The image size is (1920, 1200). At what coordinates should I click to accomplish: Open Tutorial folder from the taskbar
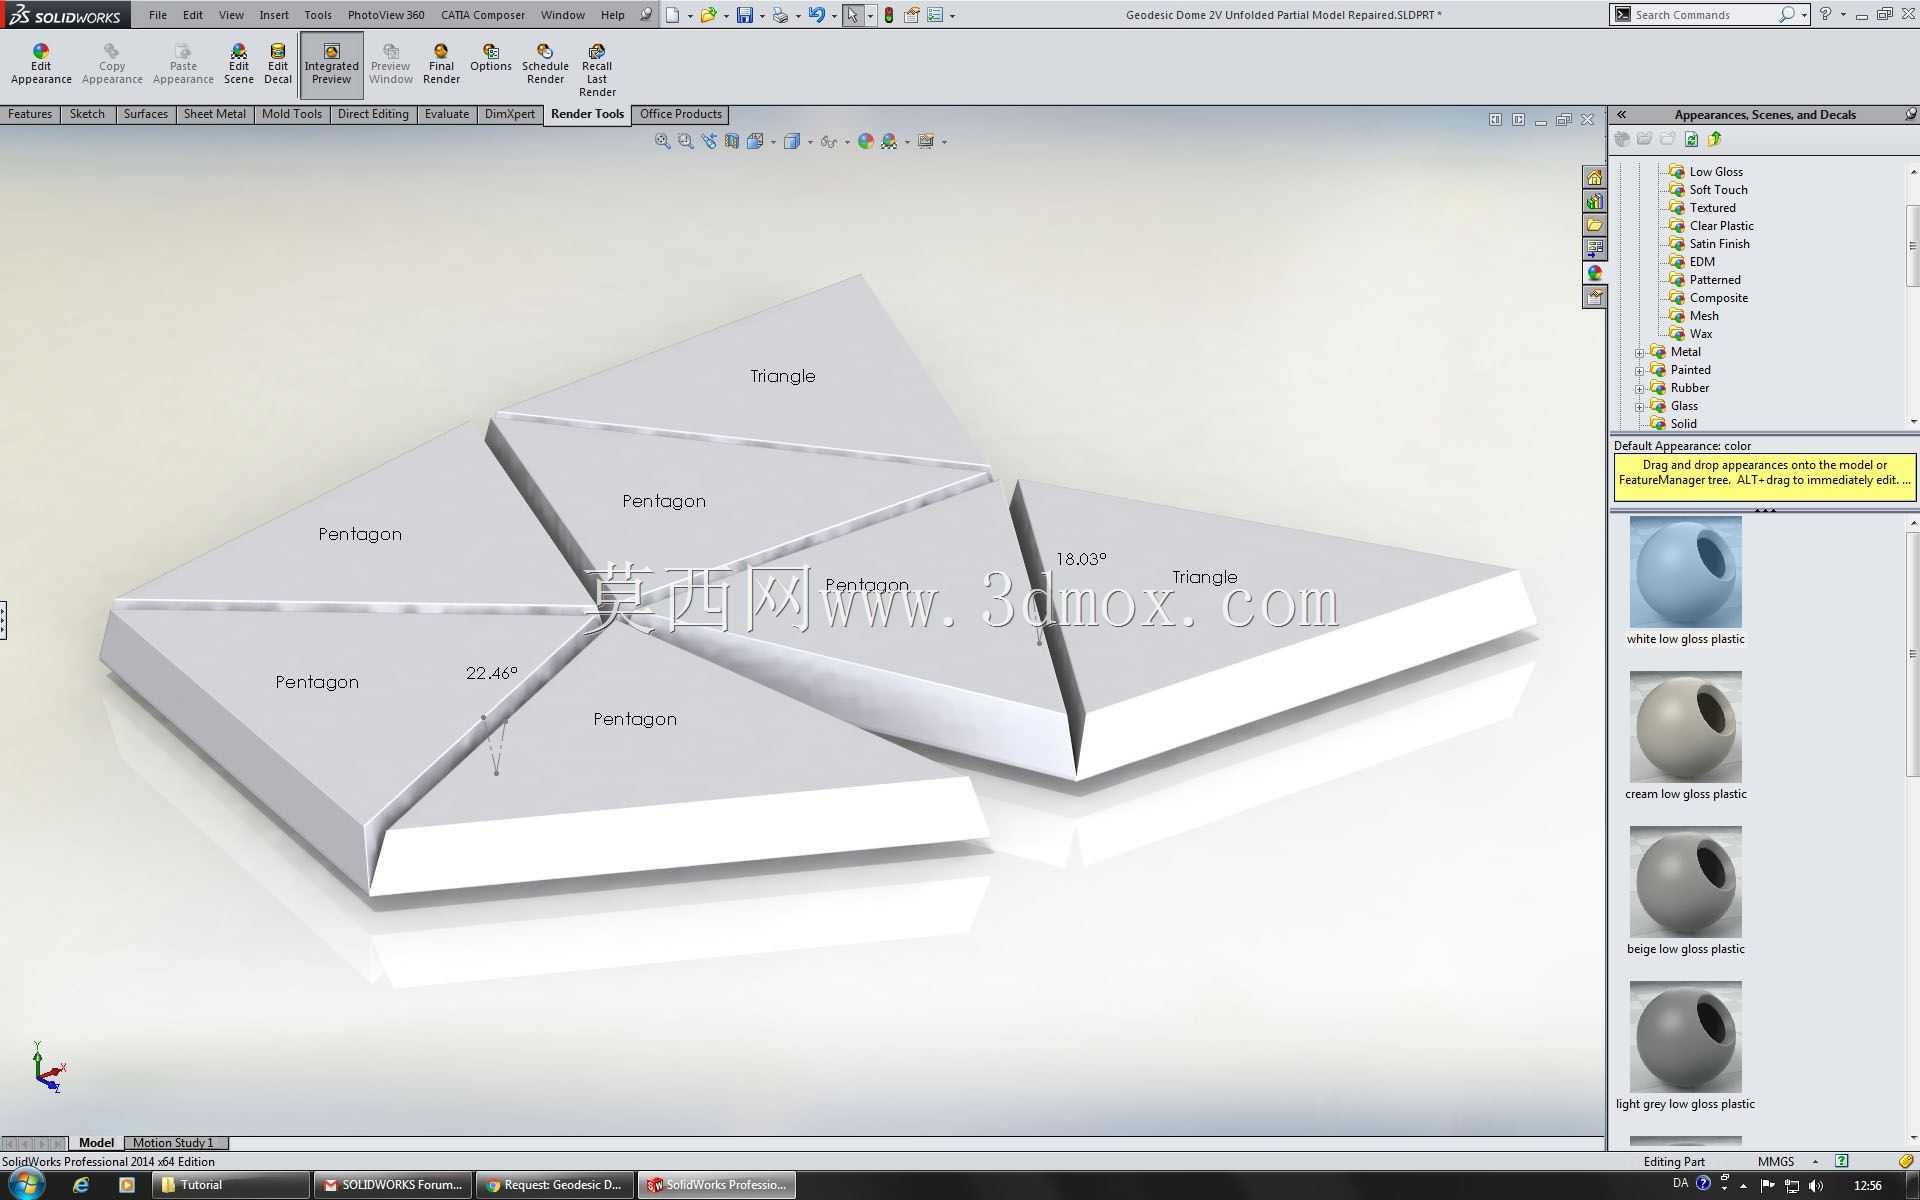pos(231,1185)
